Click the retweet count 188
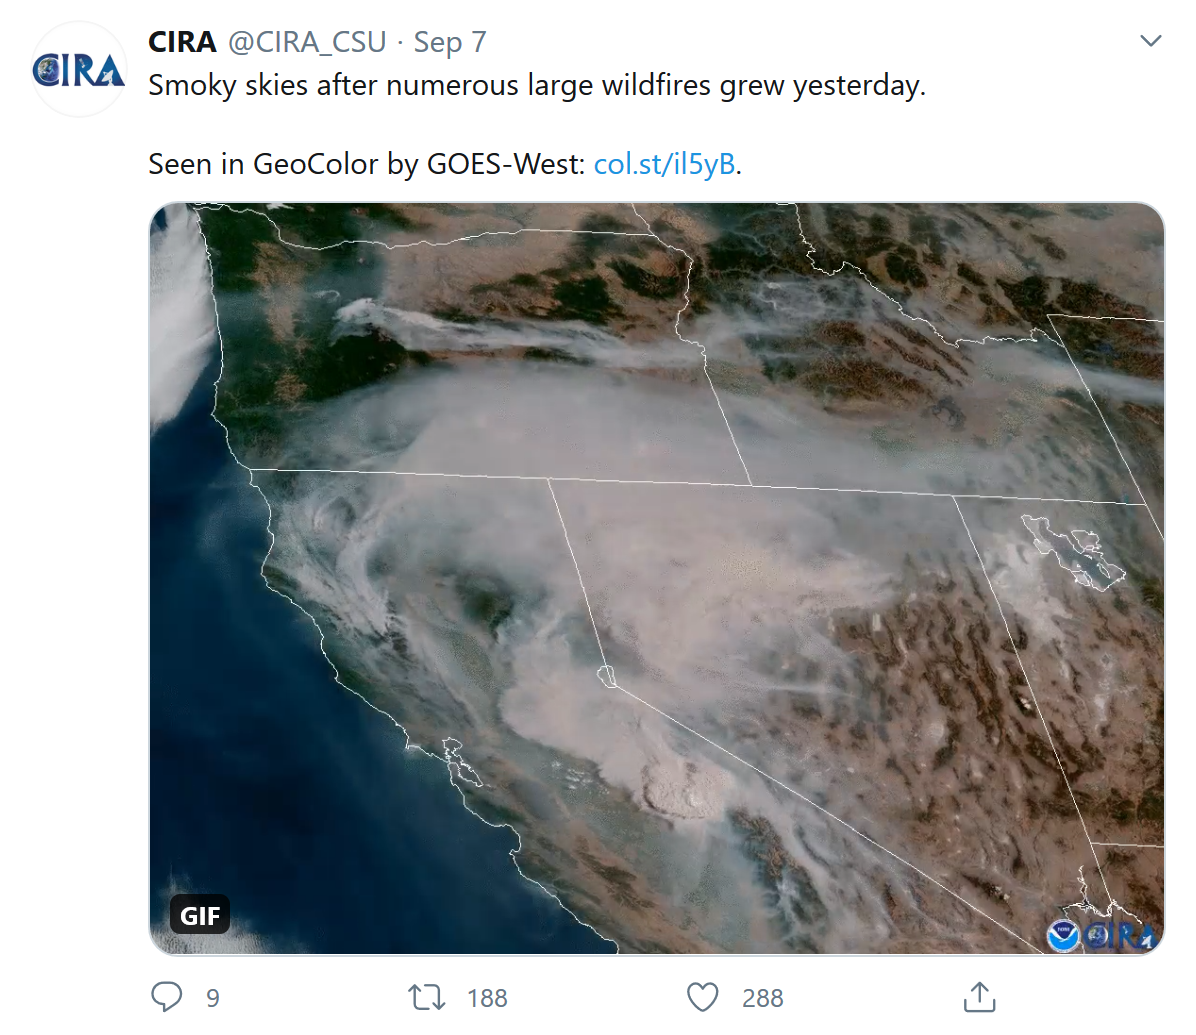This screenshot has width=1196, height=1035. 487,998
